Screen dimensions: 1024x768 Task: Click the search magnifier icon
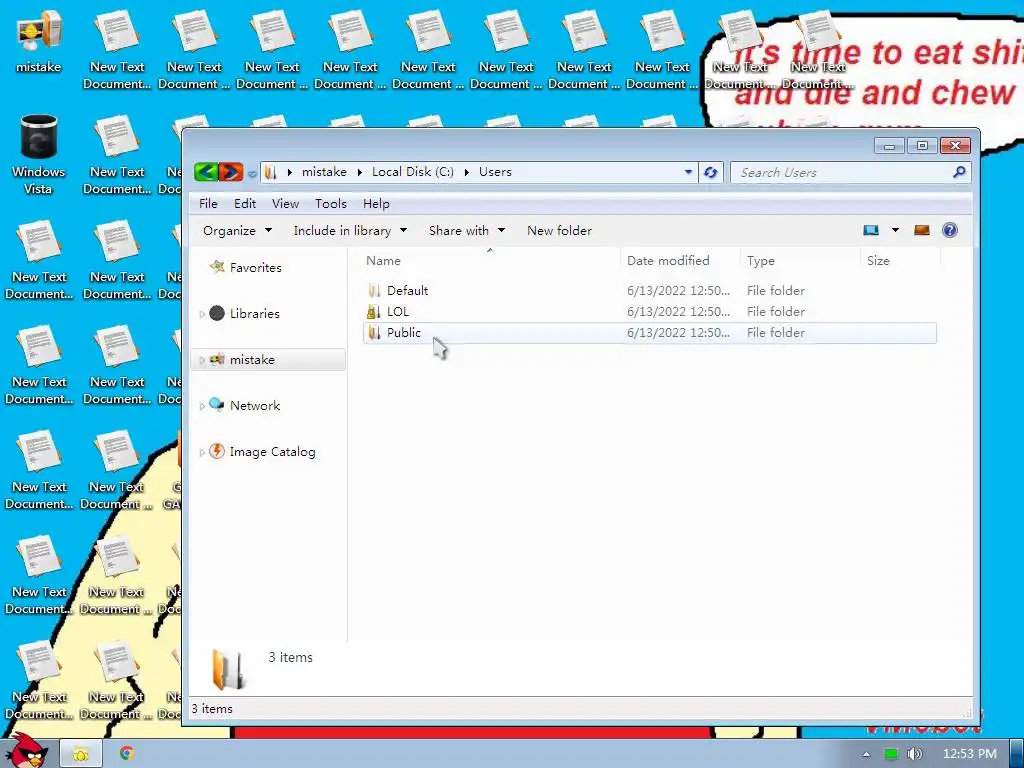959,172
